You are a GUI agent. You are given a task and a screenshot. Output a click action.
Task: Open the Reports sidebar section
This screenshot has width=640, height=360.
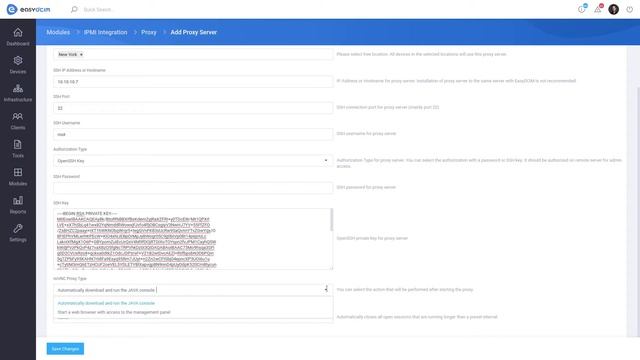[18, 205]
